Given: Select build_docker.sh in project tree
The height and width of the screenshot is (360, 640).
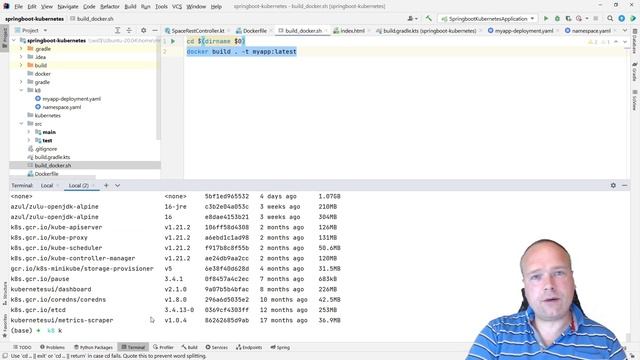Looking at the screenshot, I should click(x=52, y=165).
